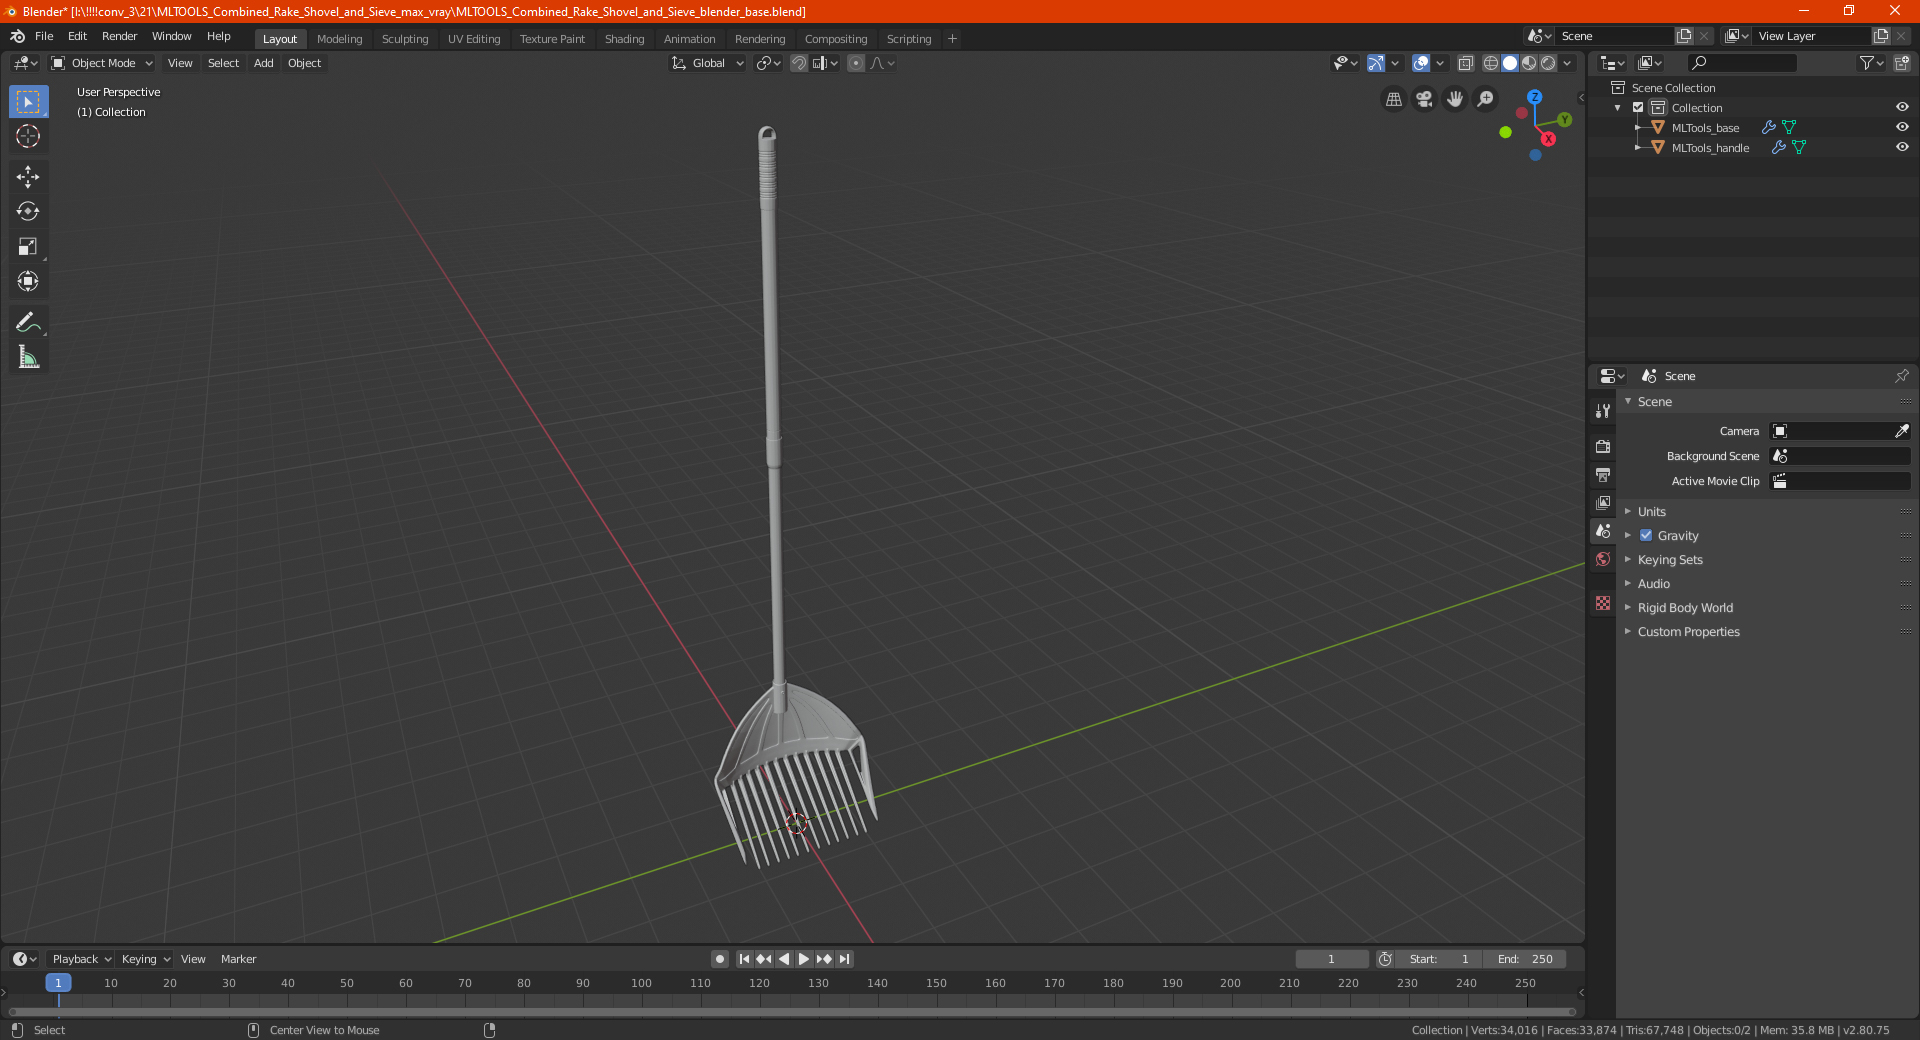The width and height of the screenshot is (1920, 1040).
Task: Click the End frame field
Action: pyautogui.click(x=1524, y=959)
